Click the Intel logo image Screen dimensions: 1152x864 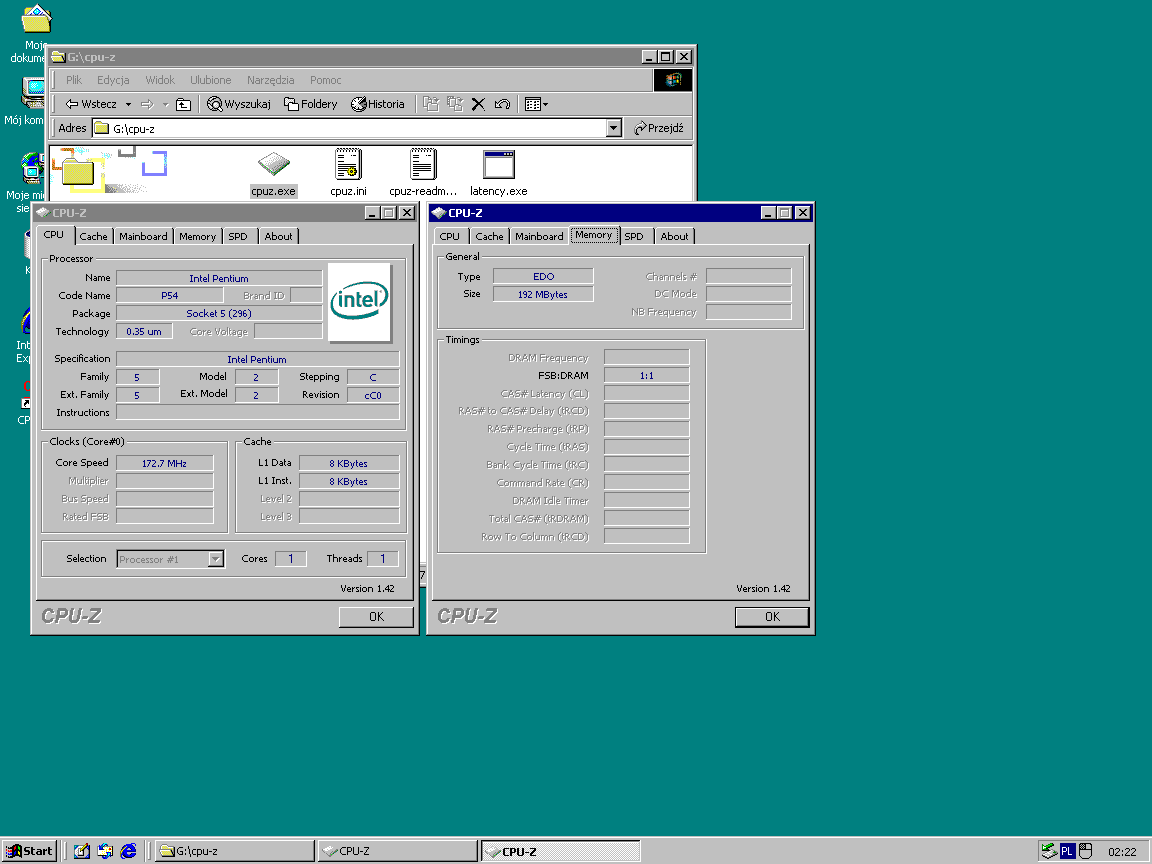point(359,302)
